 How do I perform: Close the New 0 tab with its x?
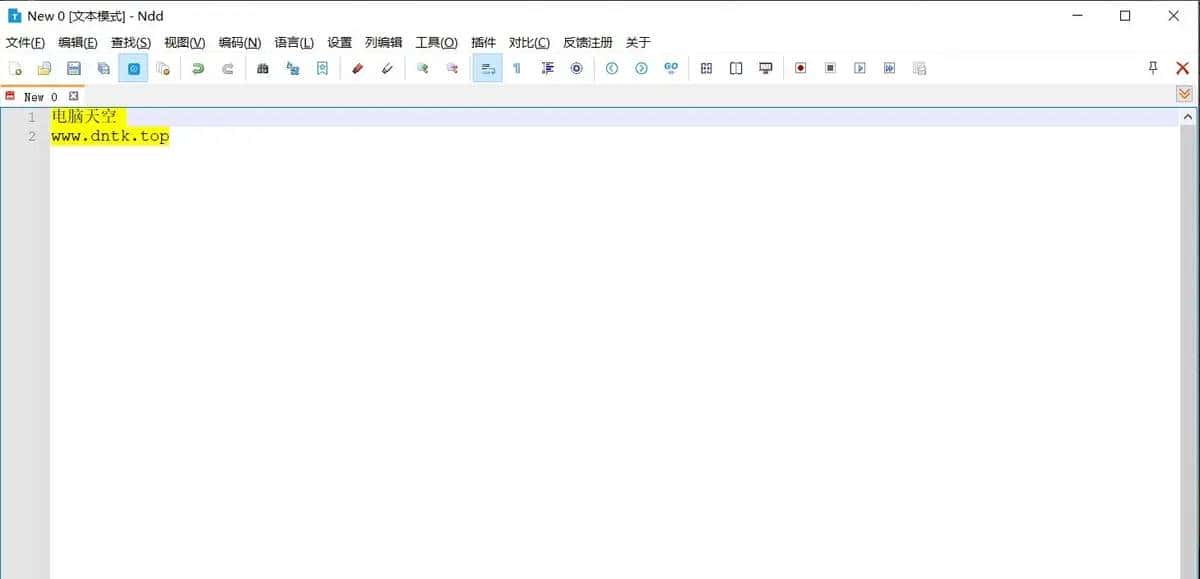tap(74, 96)
